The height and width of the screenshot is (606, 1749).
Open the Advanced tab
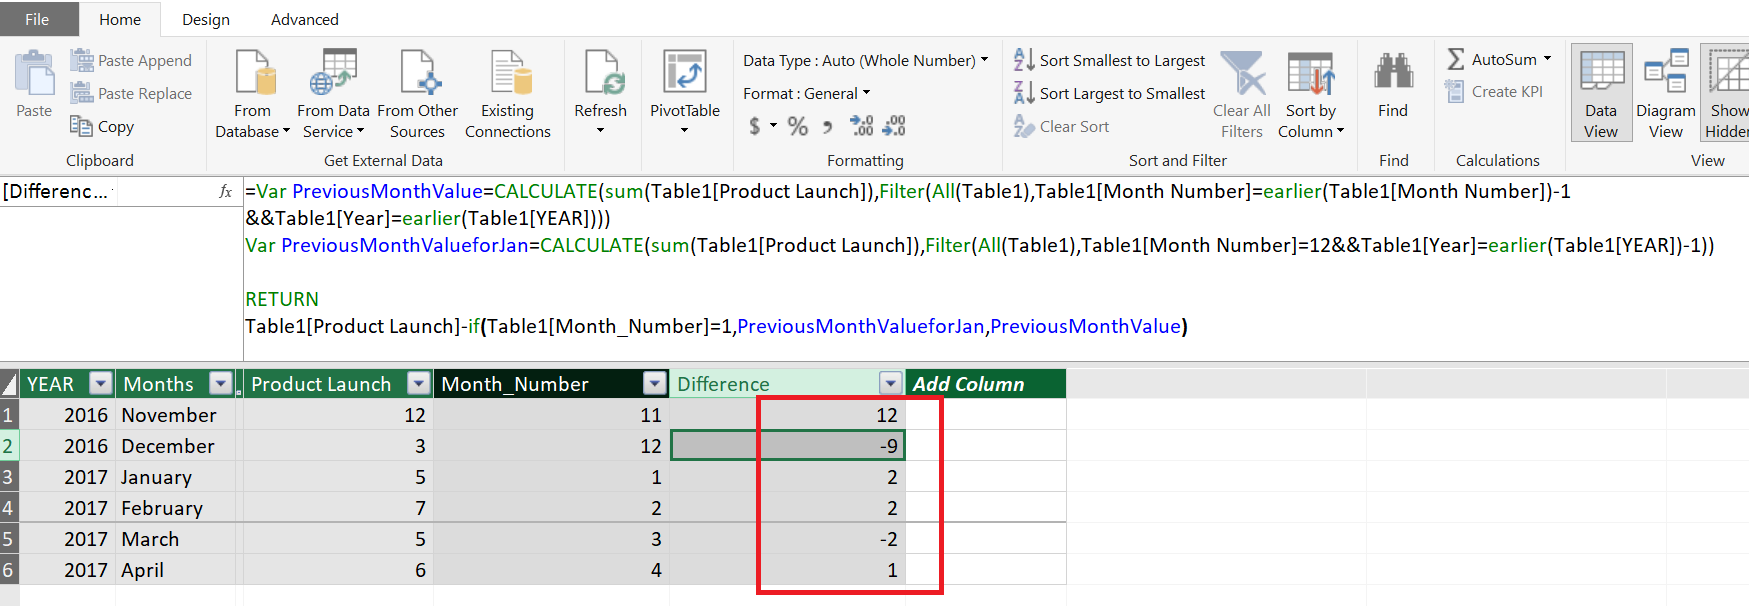(305, 19)
